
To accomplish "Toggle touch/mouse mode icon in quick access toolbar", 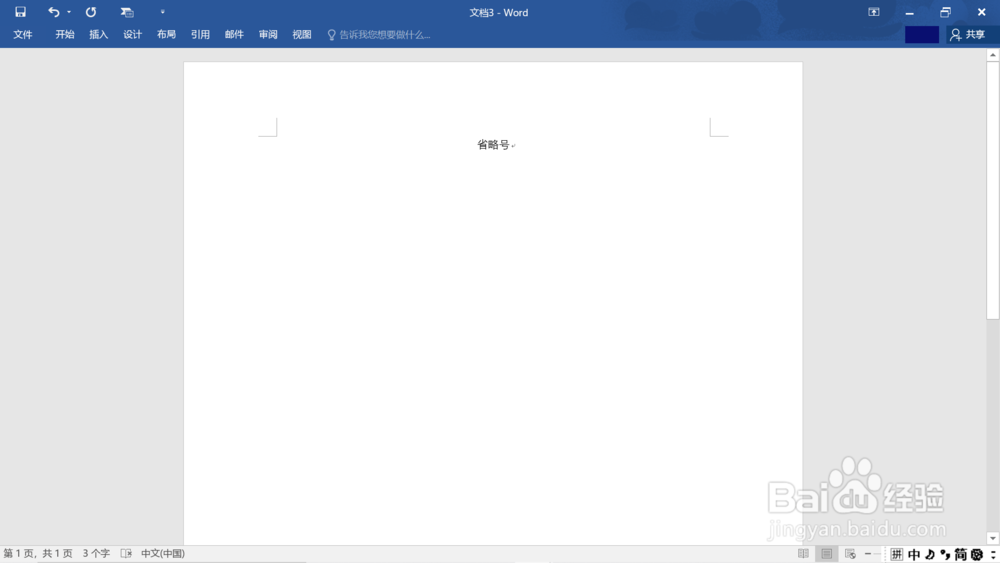I will 127,12.
